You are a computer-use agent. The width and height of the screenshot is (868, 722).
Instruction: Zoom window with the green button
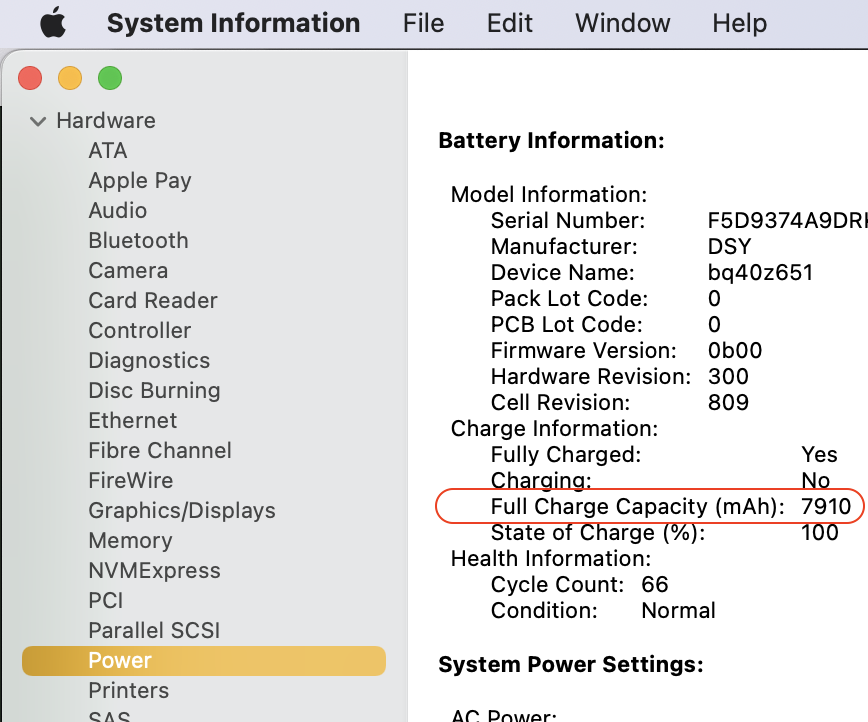pos(110,78)
